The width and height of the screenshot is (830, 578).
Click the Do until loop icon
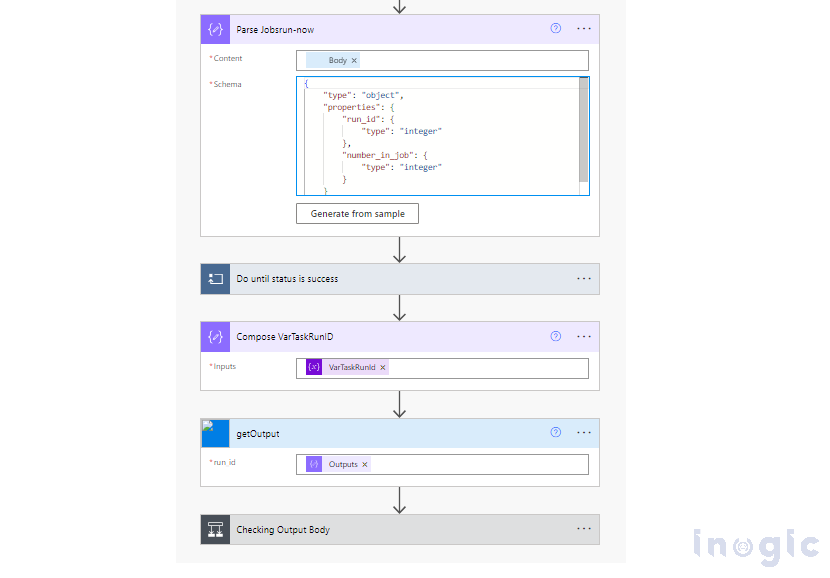point(215,279)
